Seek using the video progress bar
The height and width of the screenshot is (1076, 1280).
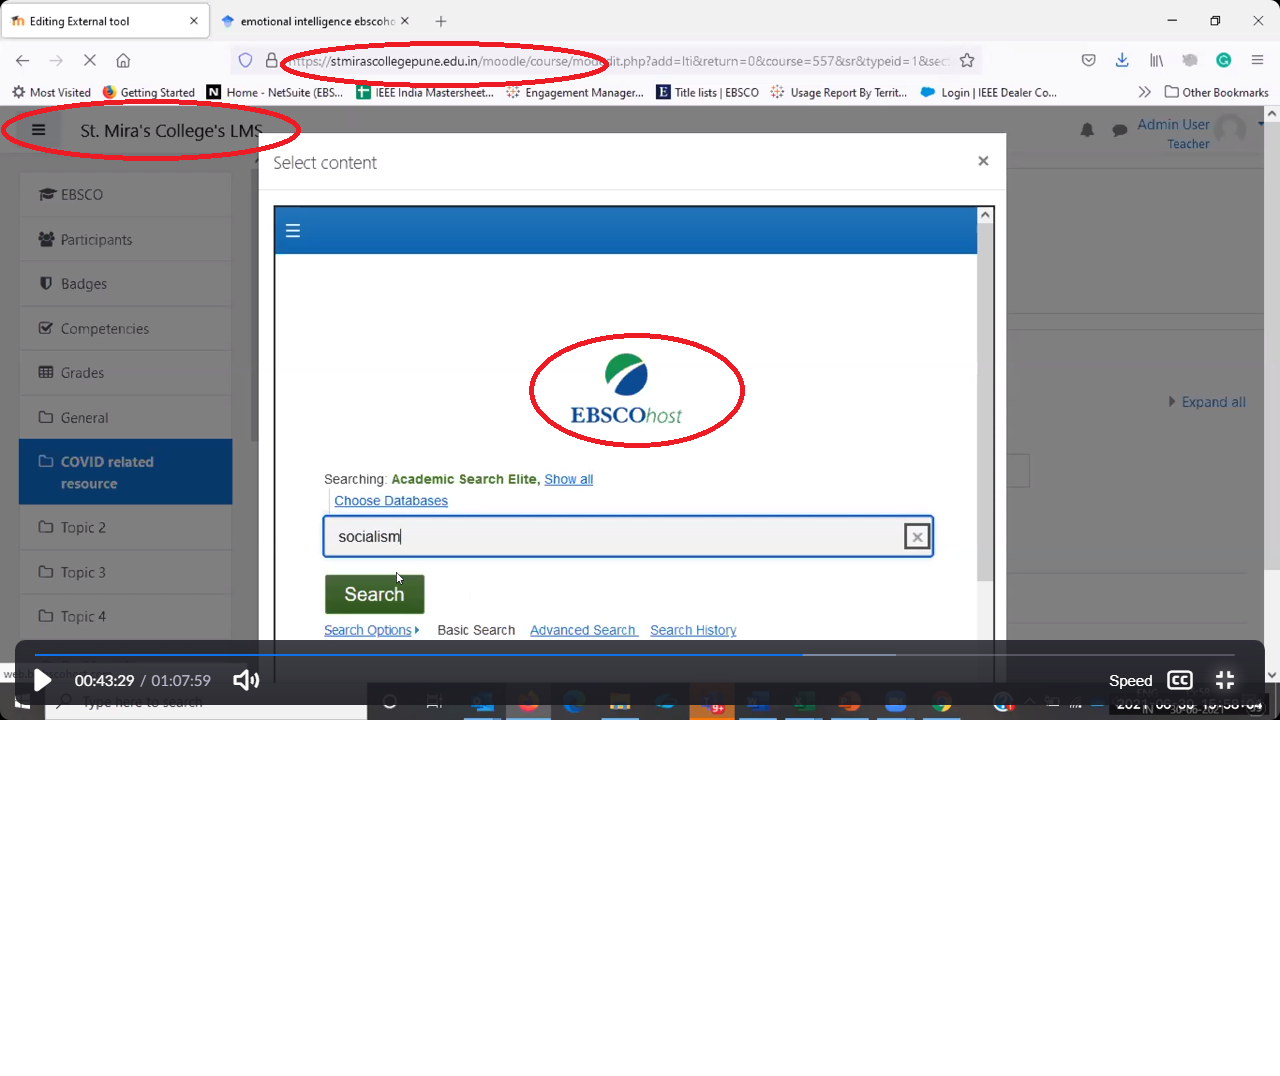[640, 655]
